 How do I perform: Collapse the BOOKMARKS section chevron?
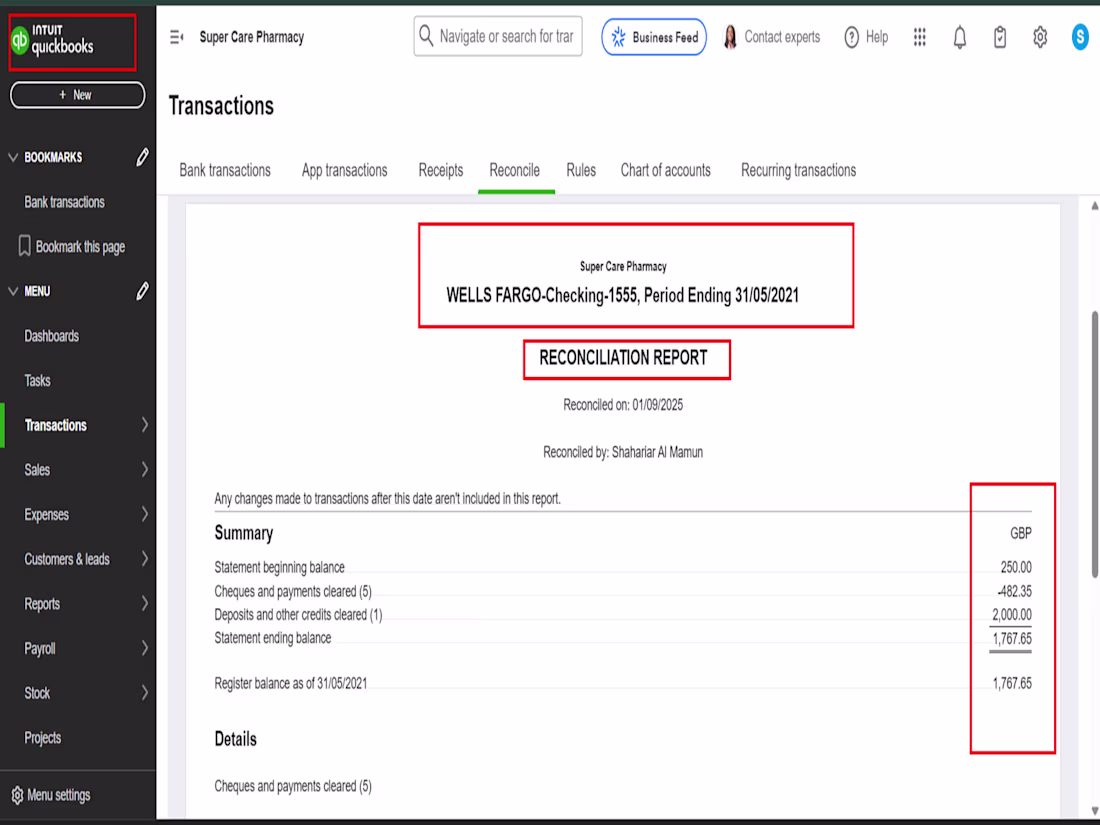coord(13,157)
